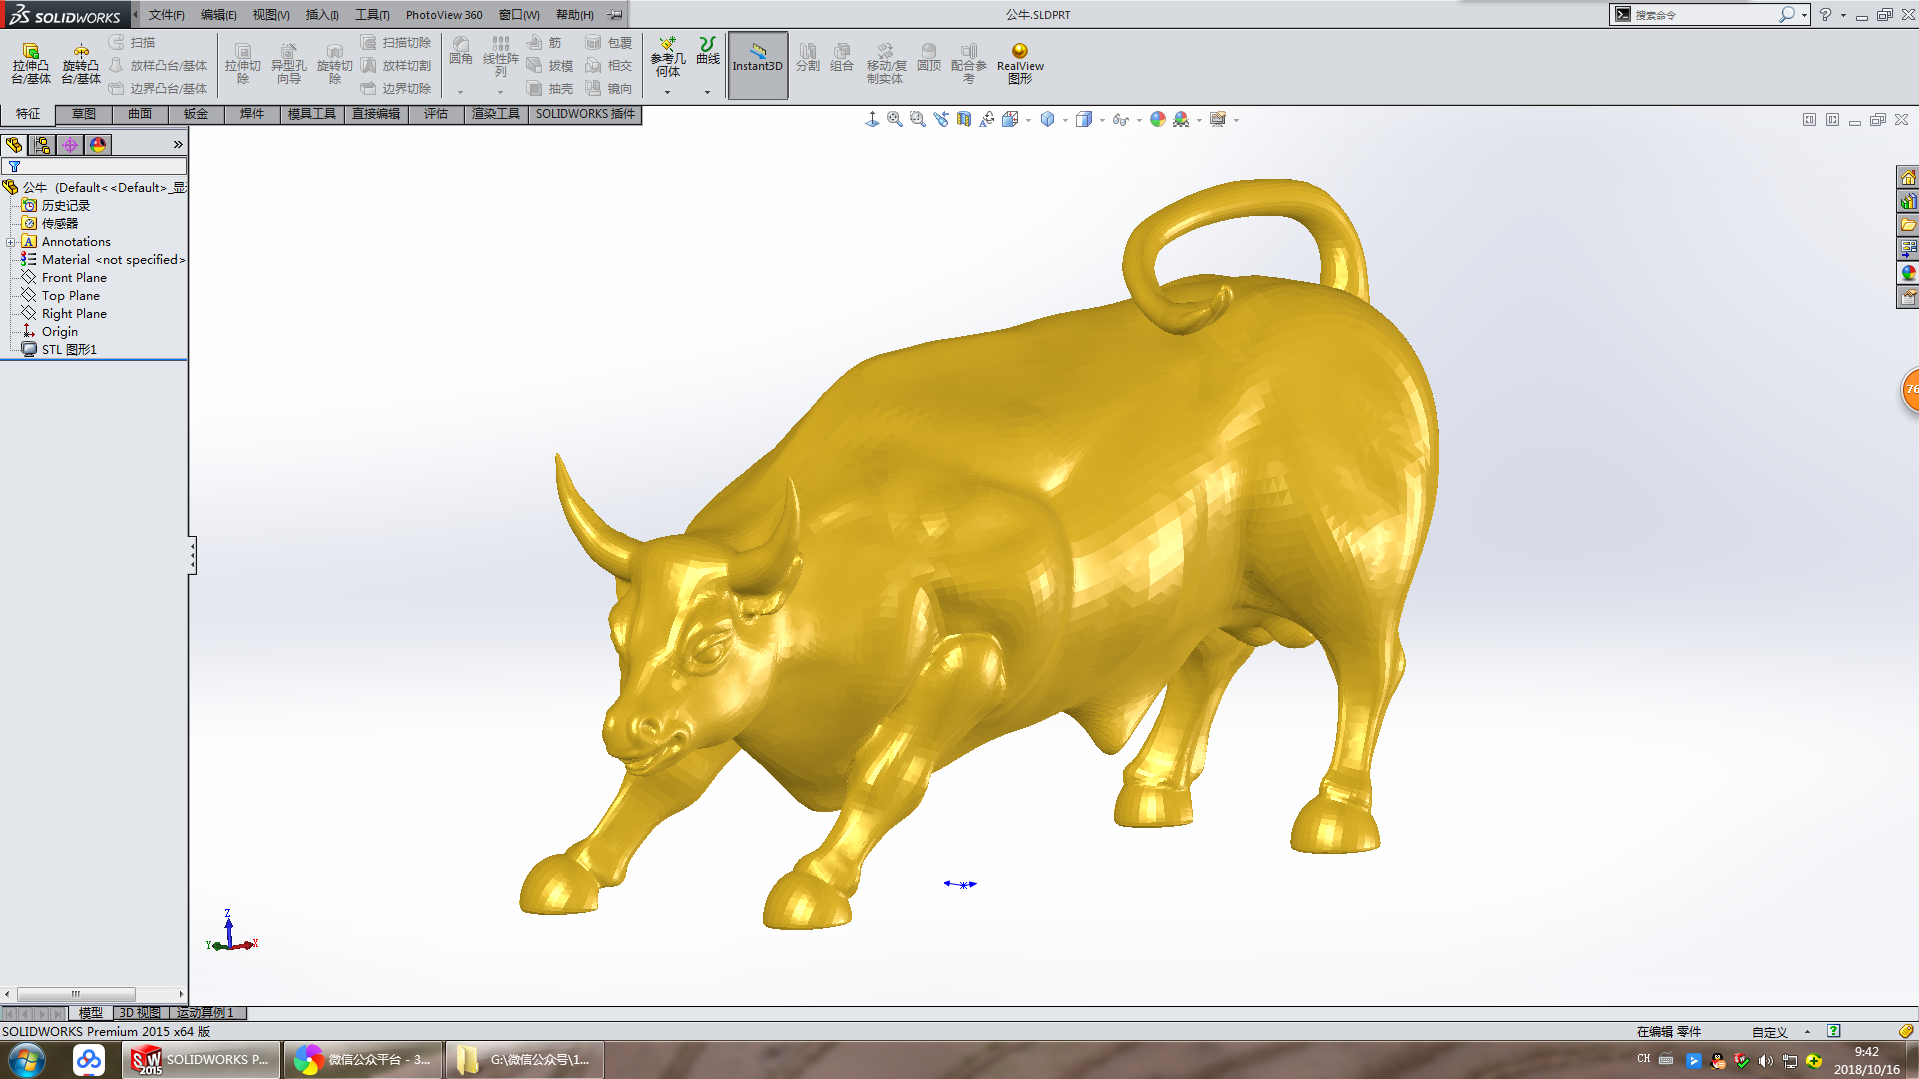The height and width of the screenshot is (1079, 1919).
Task: Click the 分割 split tool
Action: coord(808,57)
